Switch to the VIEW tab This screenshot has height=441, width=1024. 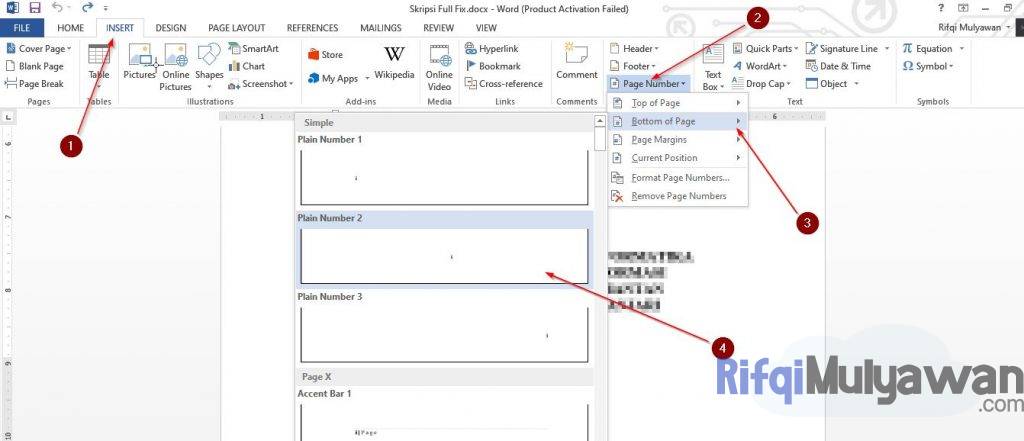pos(486,28)
